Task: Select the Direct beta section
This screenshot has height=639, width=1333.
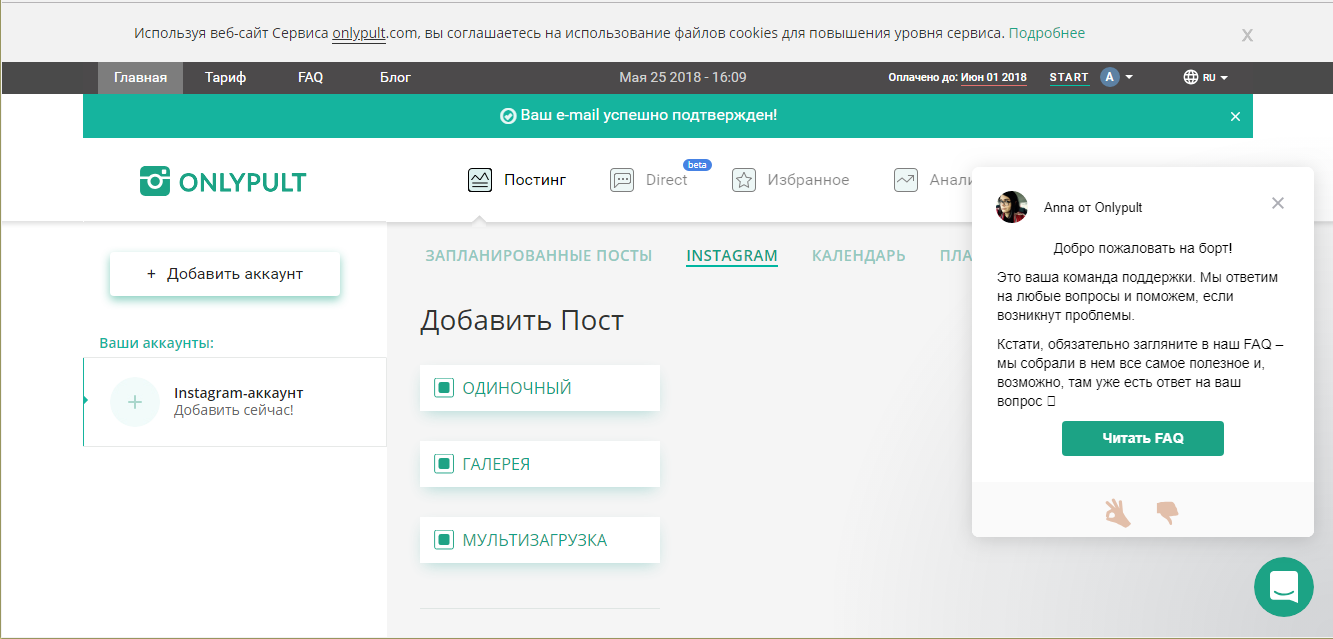Action: click(x=622, y=180)
